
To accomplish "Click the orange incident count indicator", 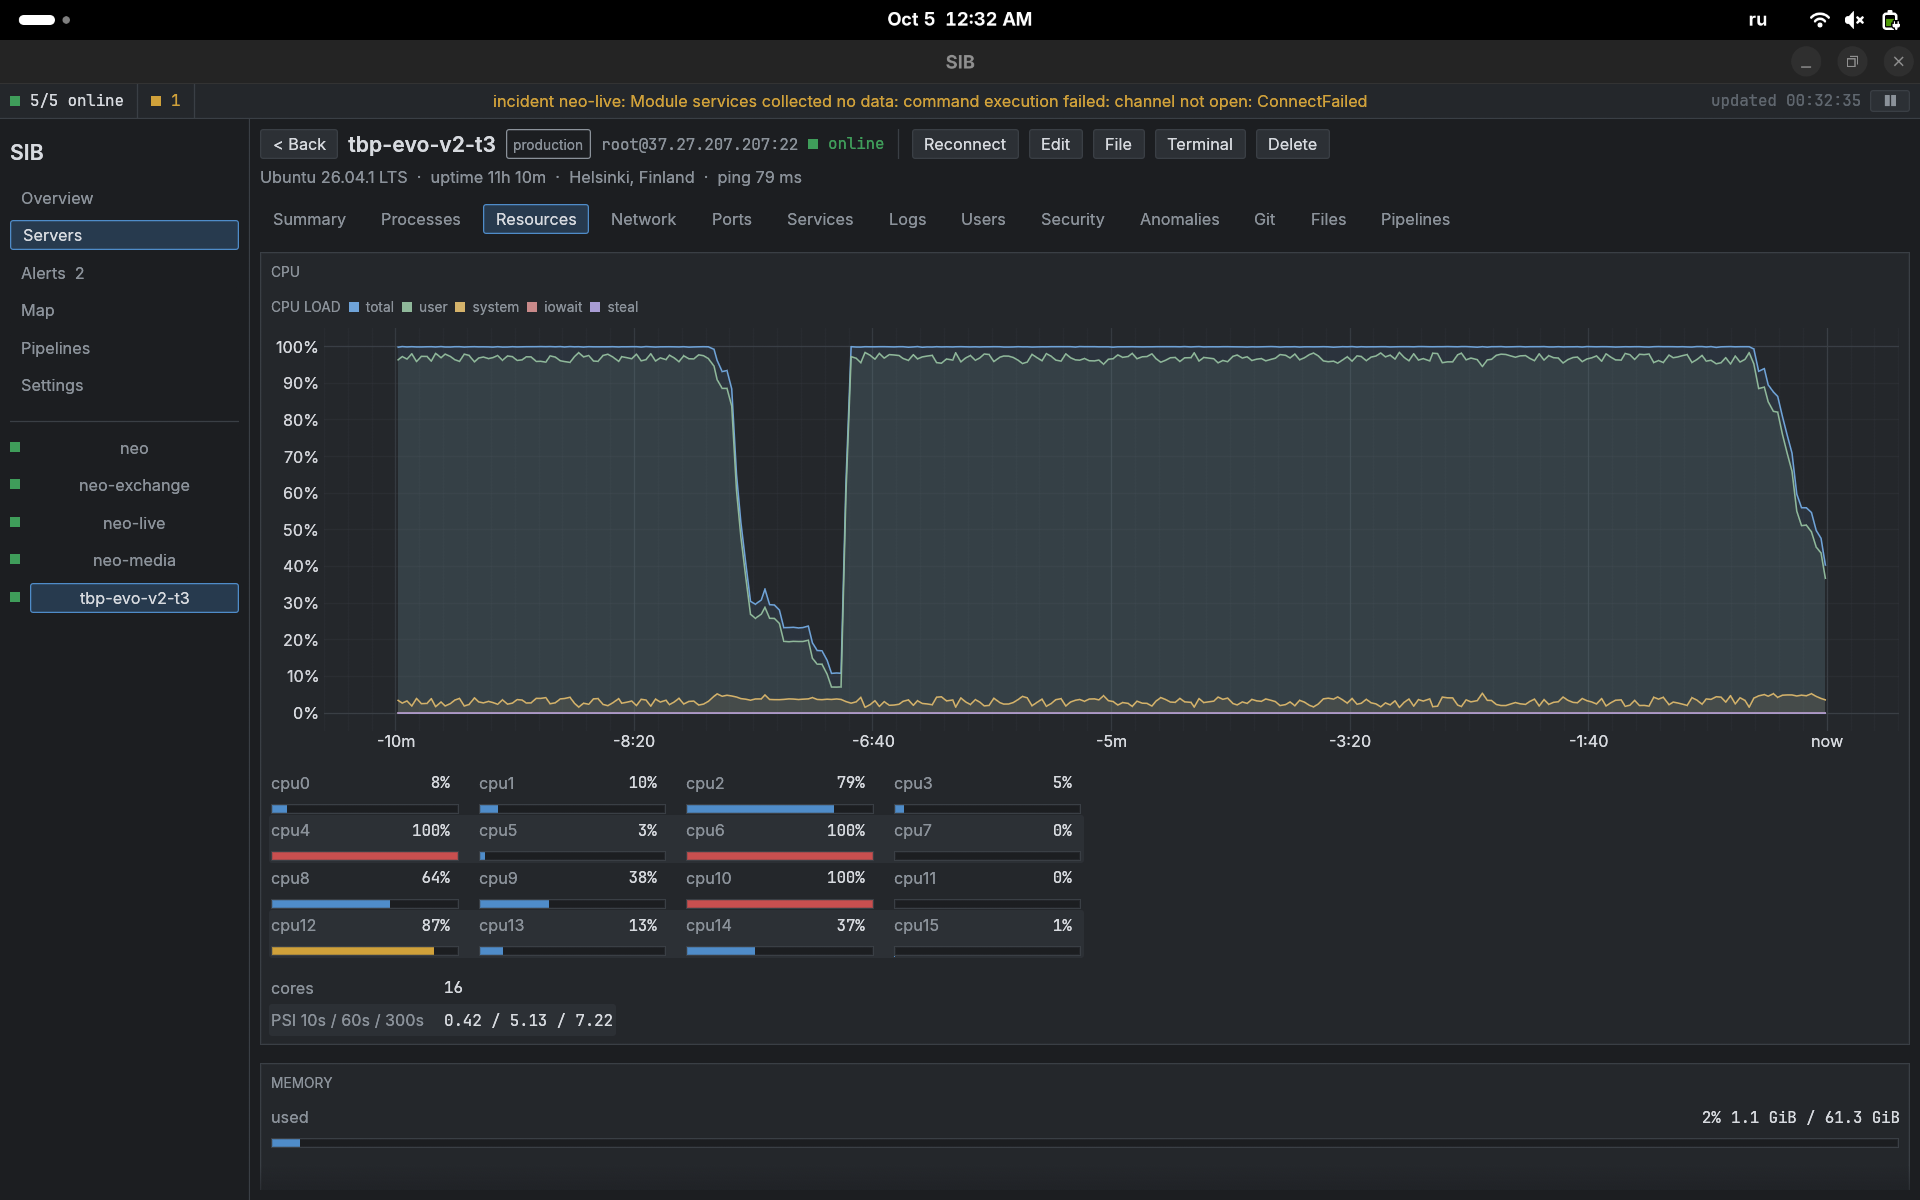I will [166, 101].
